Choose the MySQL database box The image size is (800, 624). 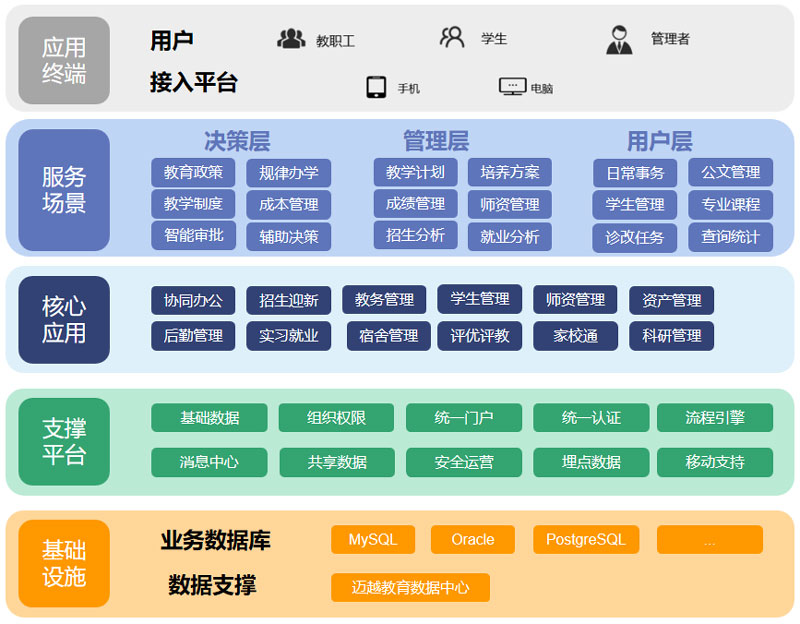click(x=373, y=539)
